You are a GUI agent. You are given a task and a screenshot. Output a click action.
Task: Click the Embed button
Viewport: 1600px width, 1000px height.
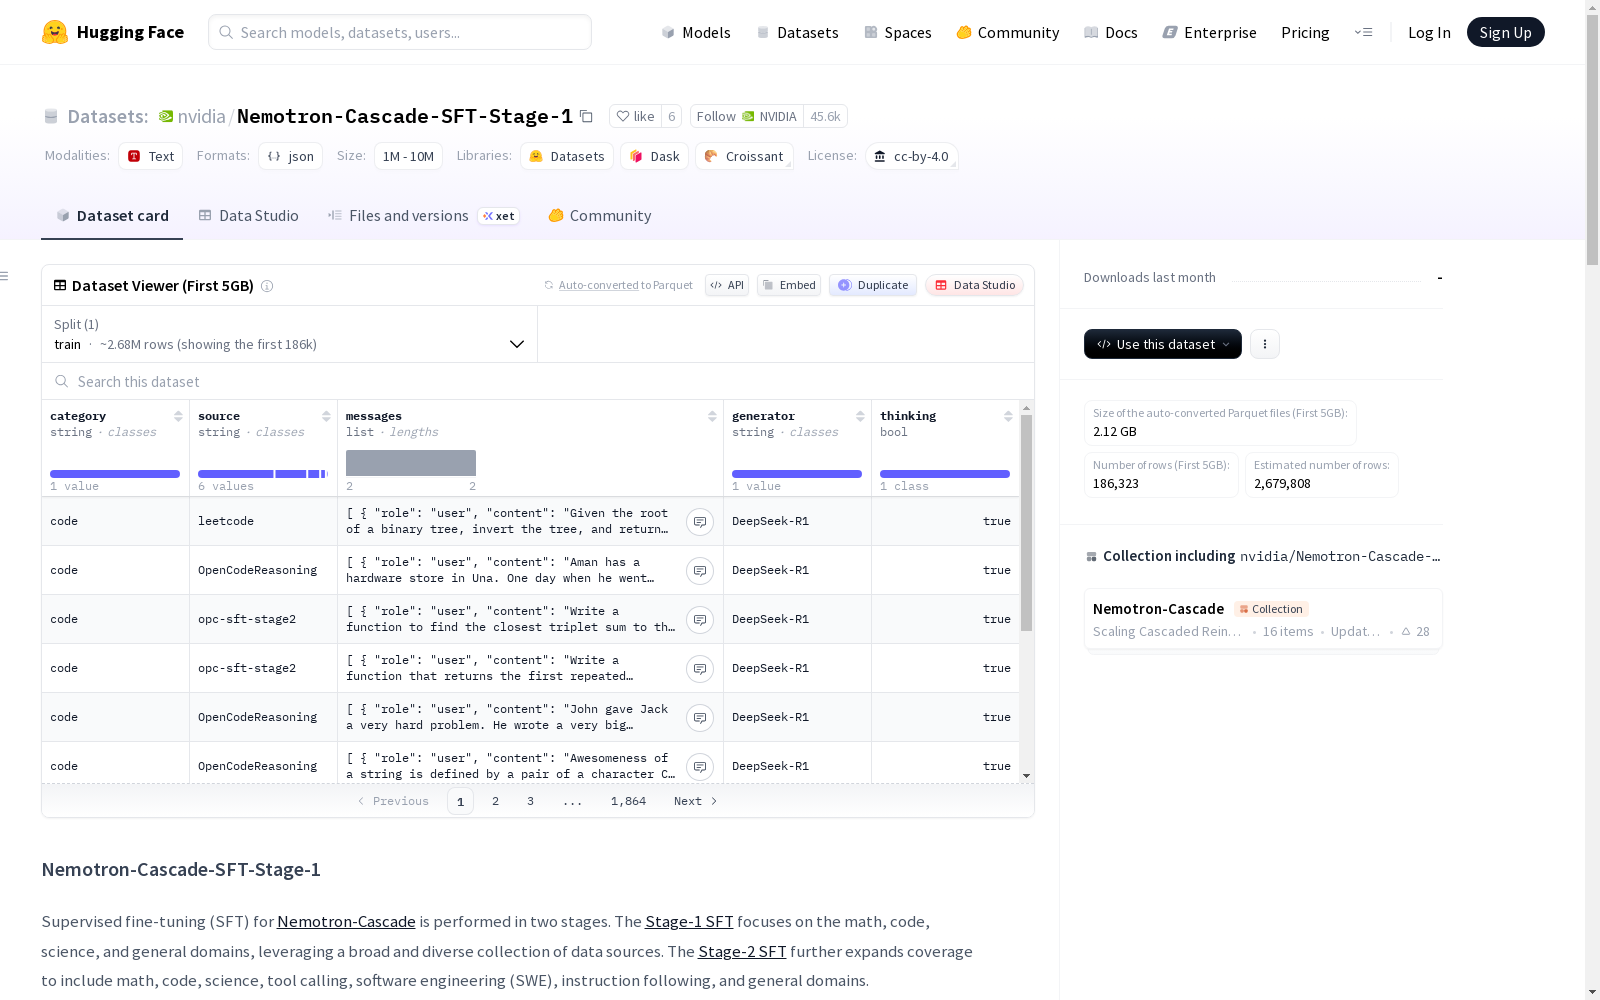789,285
